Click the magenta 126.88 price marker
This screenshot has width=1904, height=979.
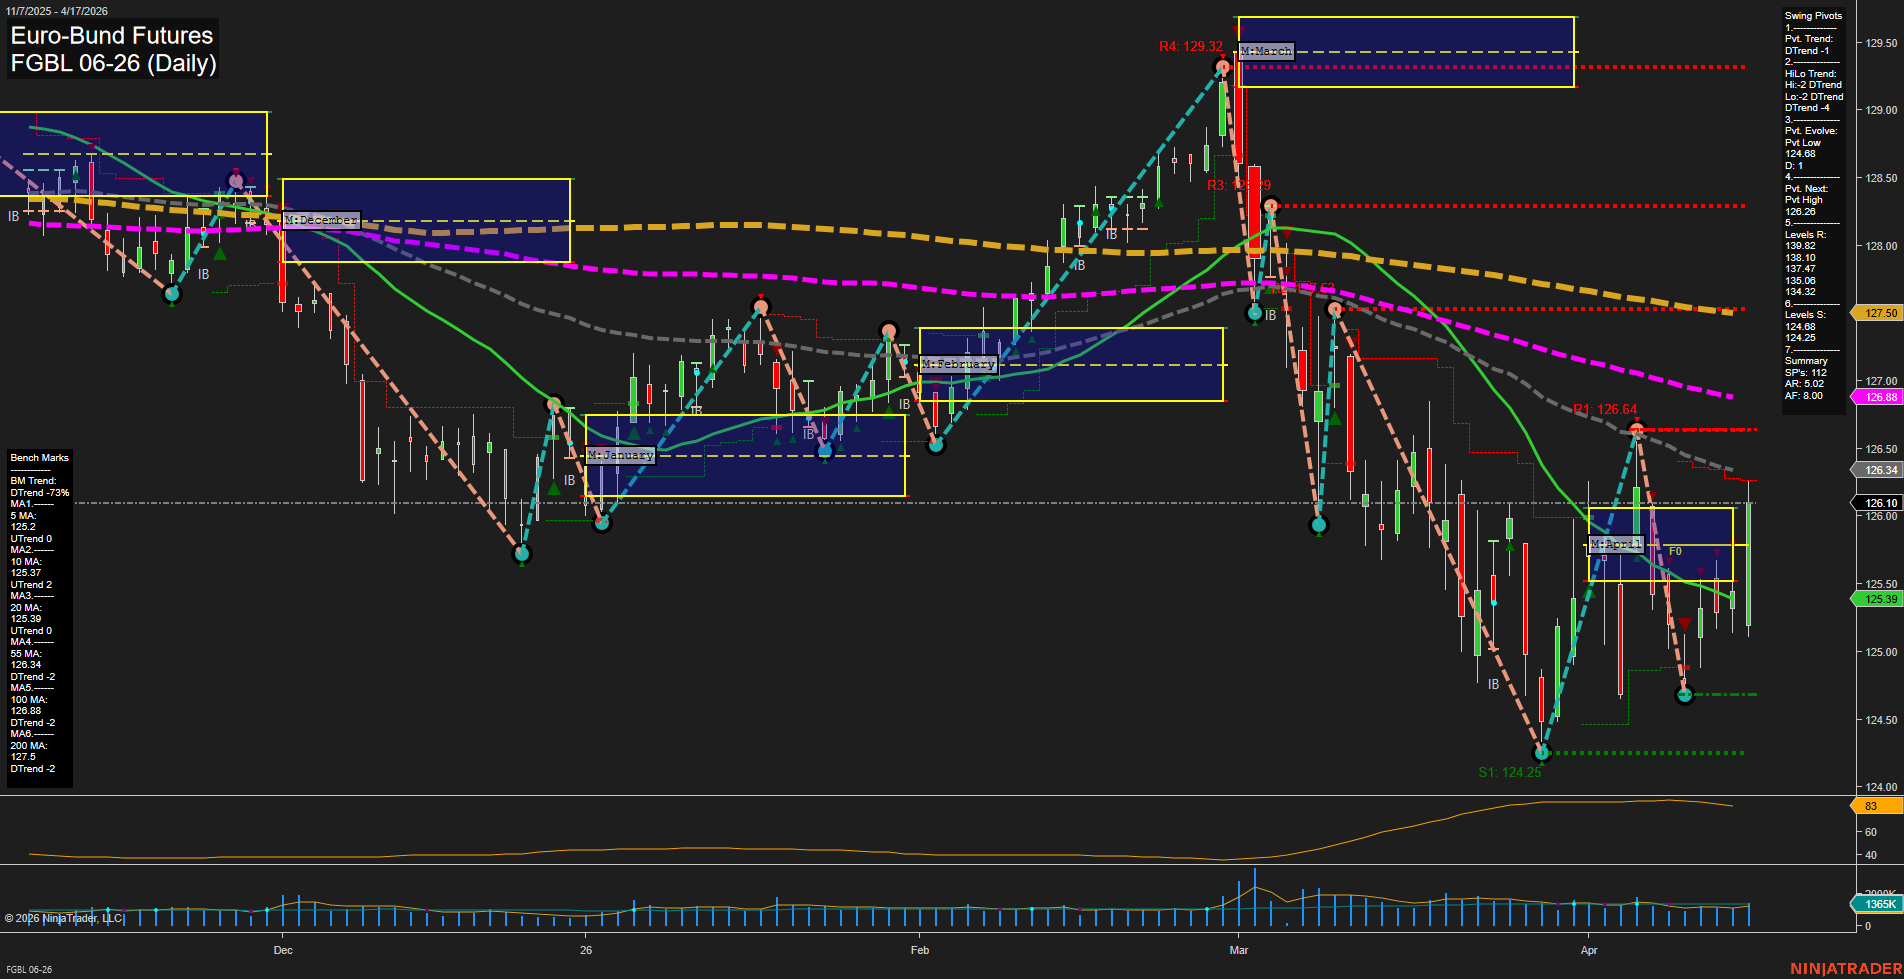click(1878, 397)
